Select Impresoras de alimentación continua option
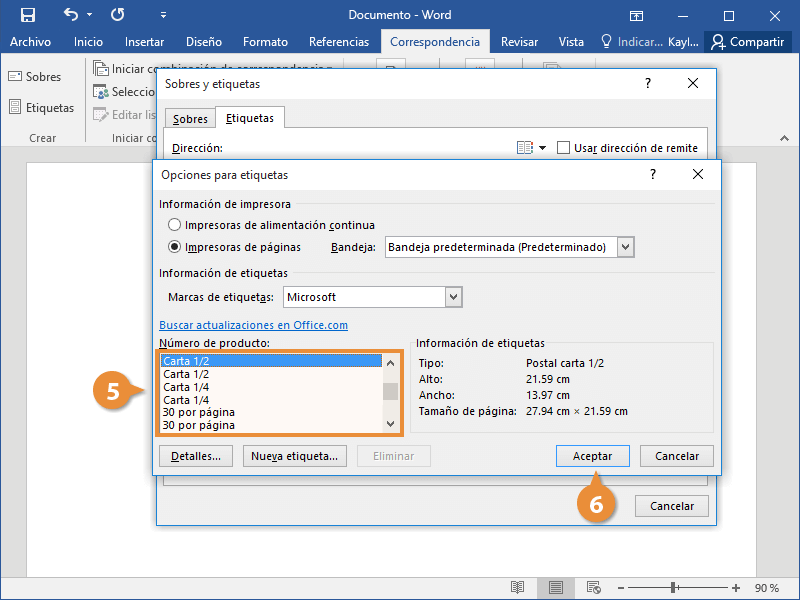800x600 pixels. (x=175, y=225)
